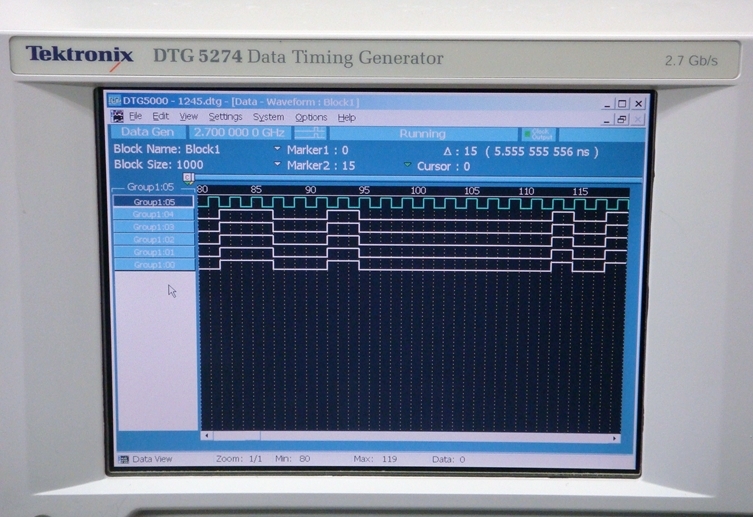Open the Help menu
Viewport: 753px width, 517px height.
click(x=346, y=118)
